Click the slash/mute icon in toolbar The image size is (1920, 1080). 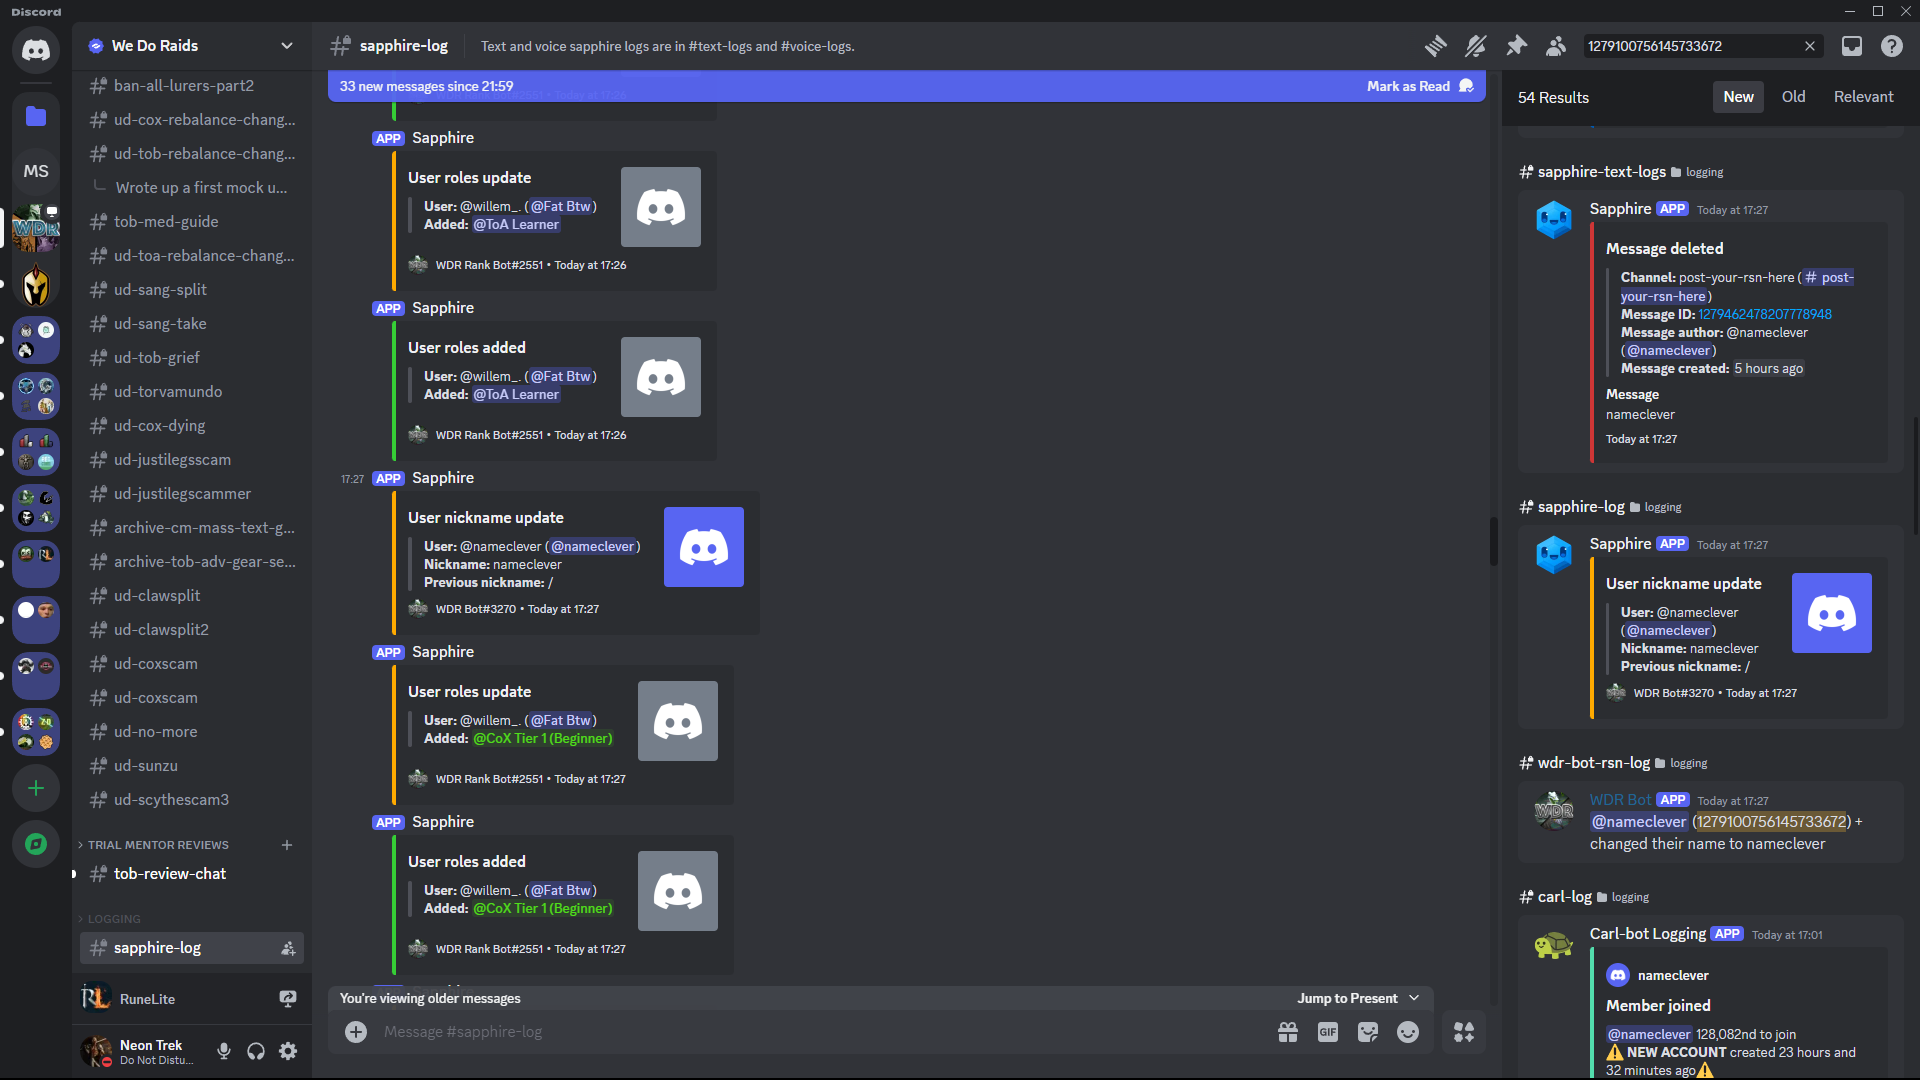click(1477, 46)
